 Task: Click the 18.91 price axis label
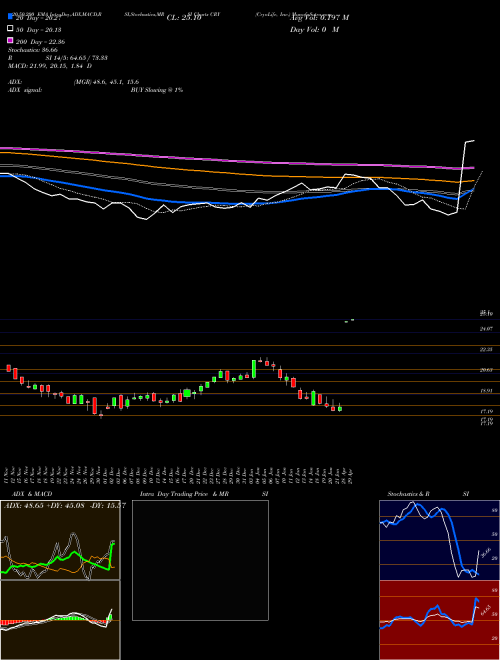tap(486, 391)
